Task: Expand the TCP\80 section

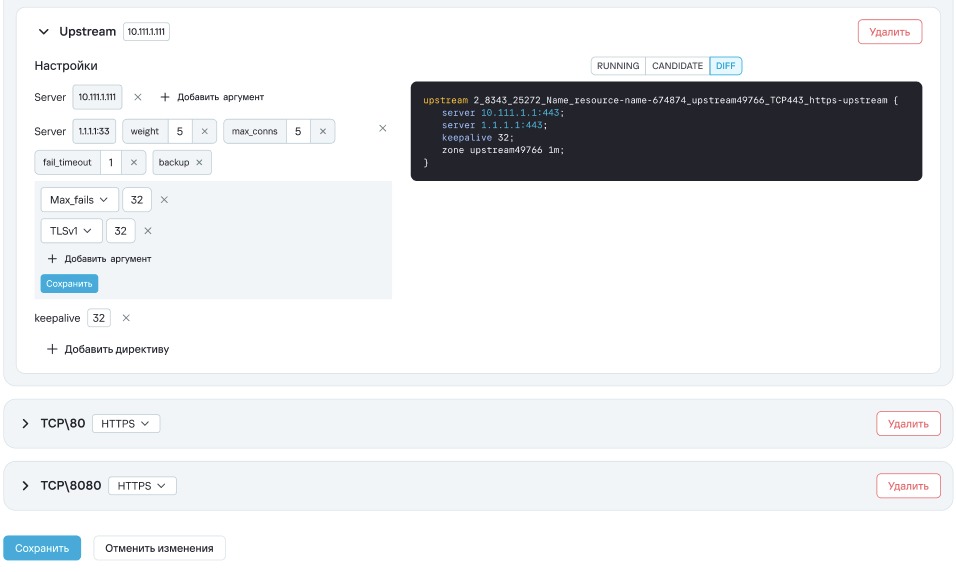Action: pyautogui.click(x=25, y=424)
